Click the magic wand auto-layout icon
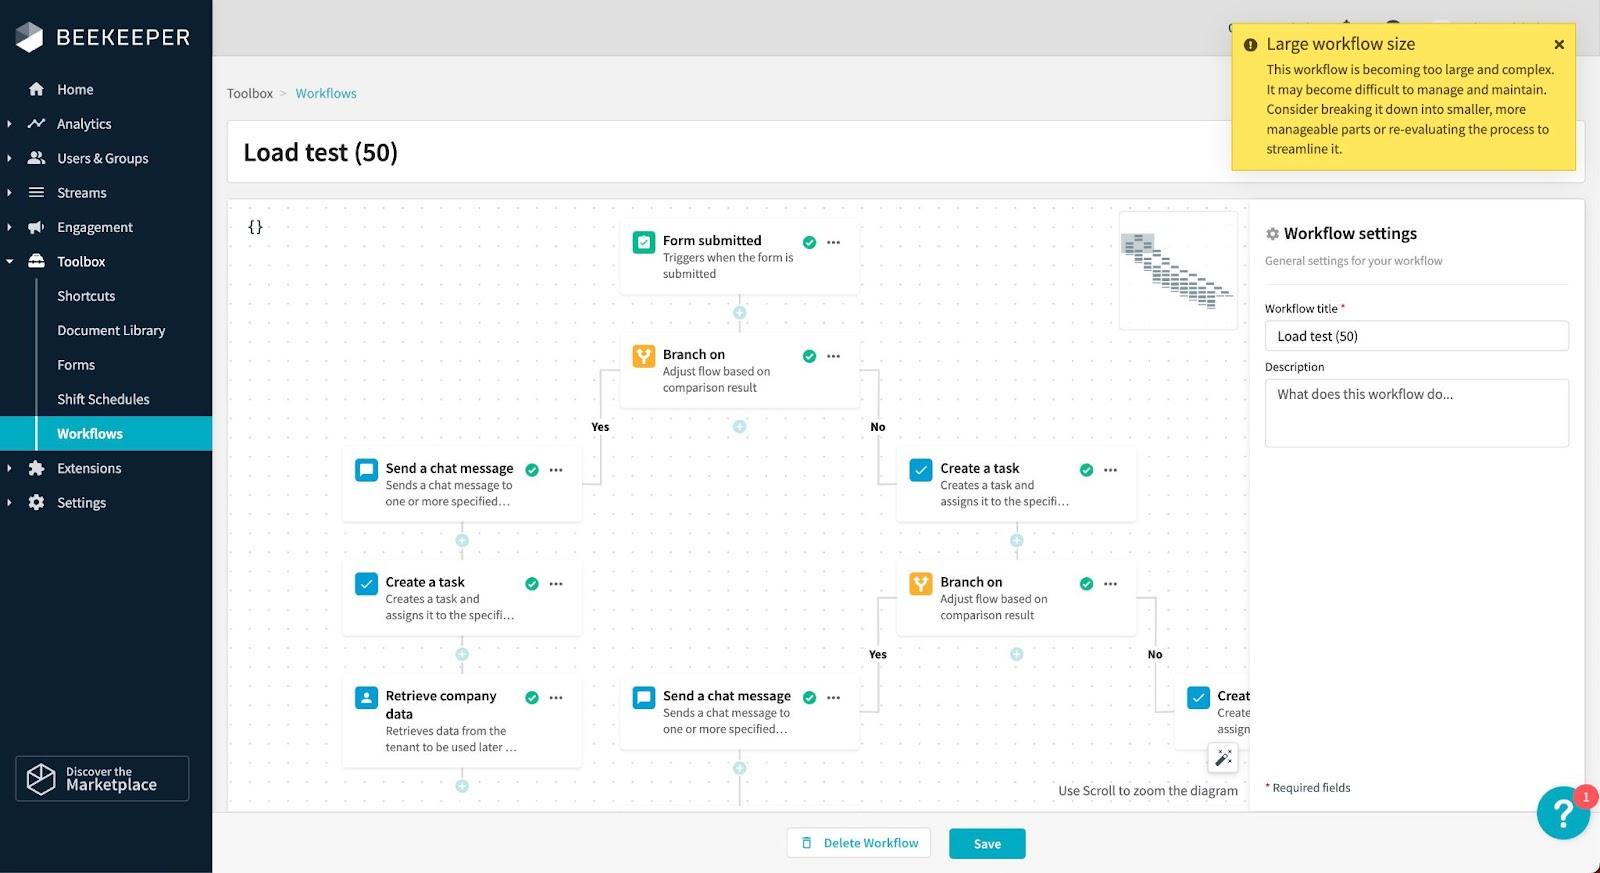Image resolution: width=1600 pixels, height=873 pixels. 1223,758
